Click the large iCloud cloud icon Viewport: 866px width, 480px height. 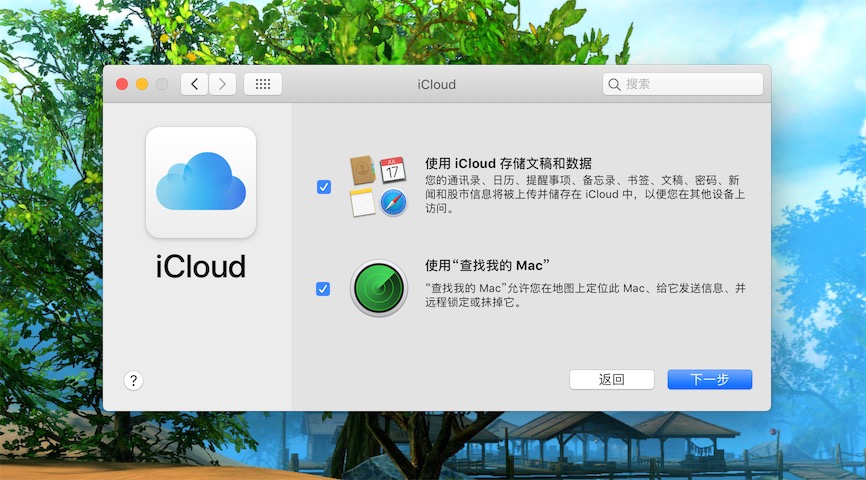201,182
